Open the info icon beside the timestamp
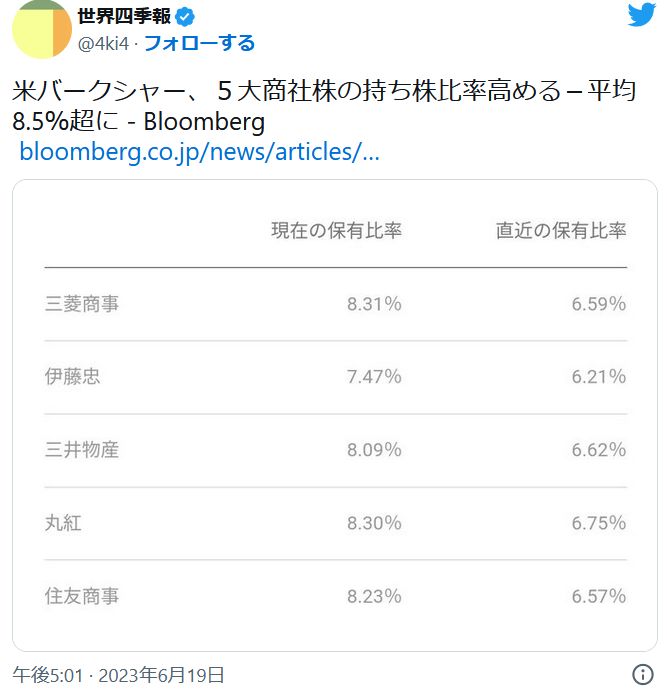 click(644, 674)
